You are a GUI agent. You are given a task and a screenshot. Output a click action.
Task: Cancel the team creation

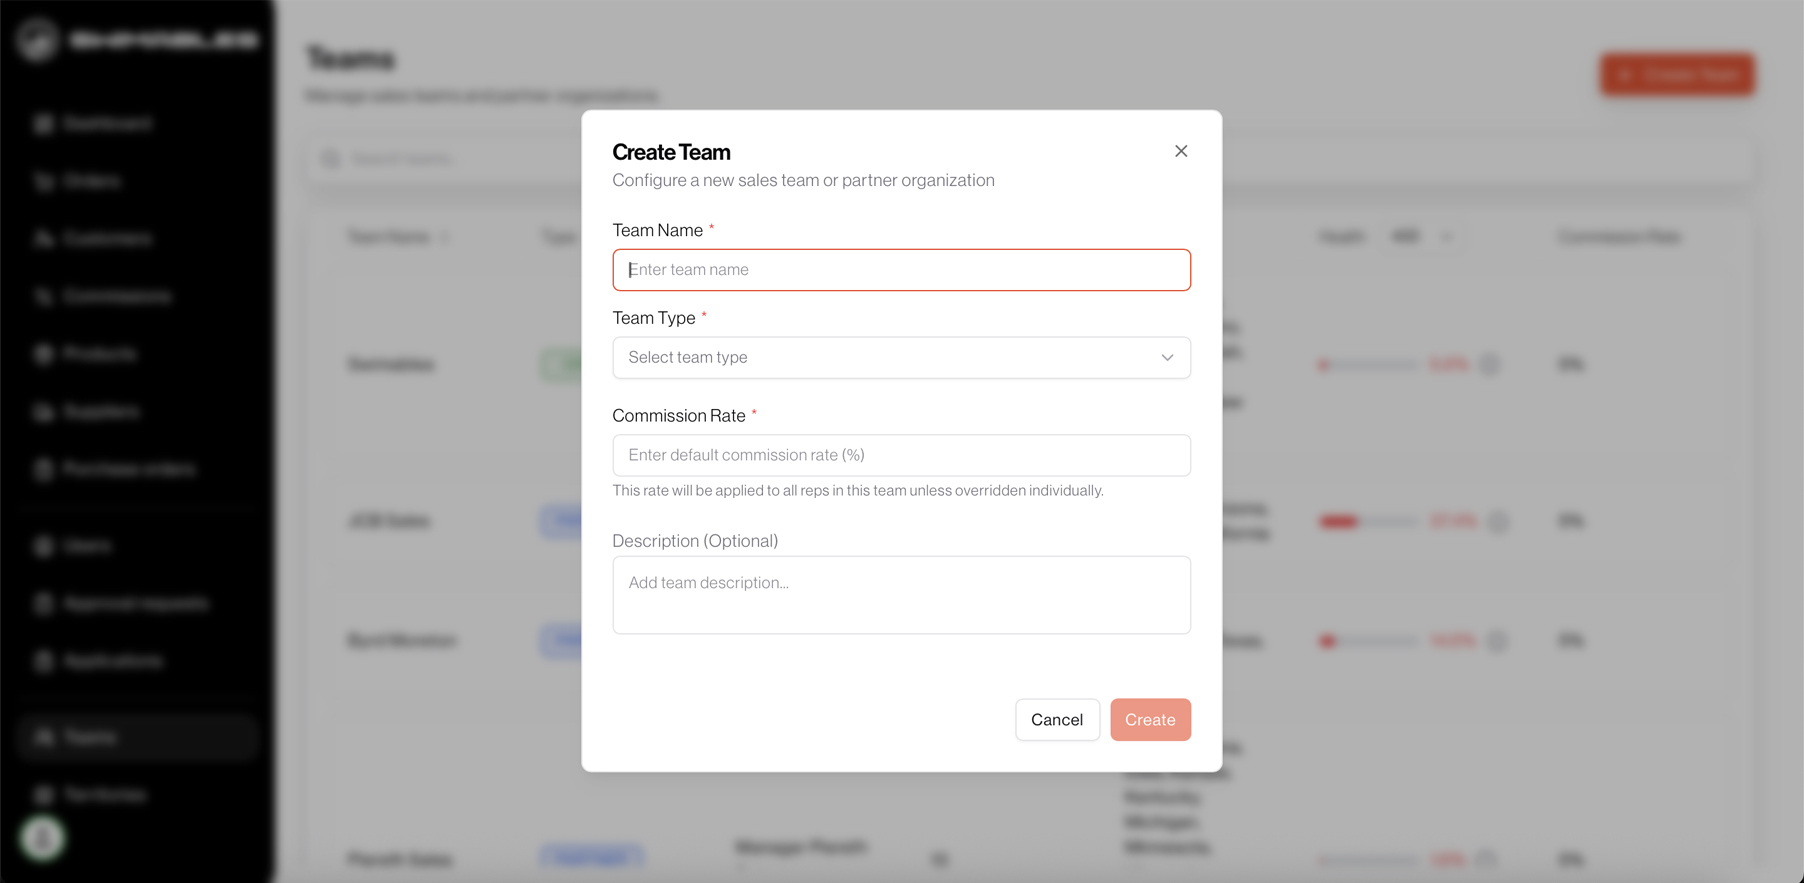click(1057, 720)
